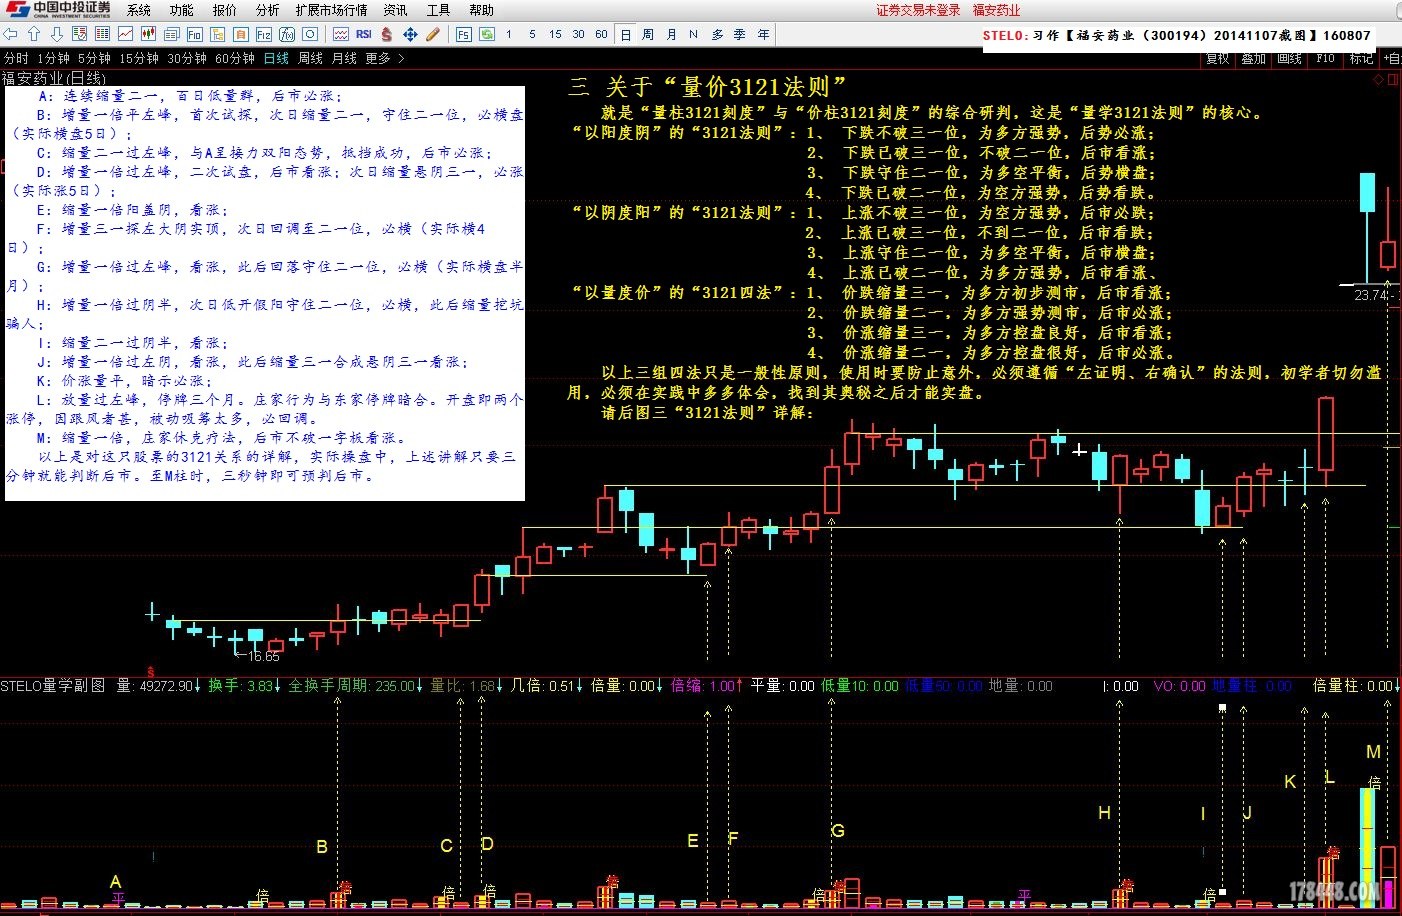Image resolution: width=1402 pixels, height=916 pixels.
Task: Open the 帮助 menu
Action: click(481, 10)
